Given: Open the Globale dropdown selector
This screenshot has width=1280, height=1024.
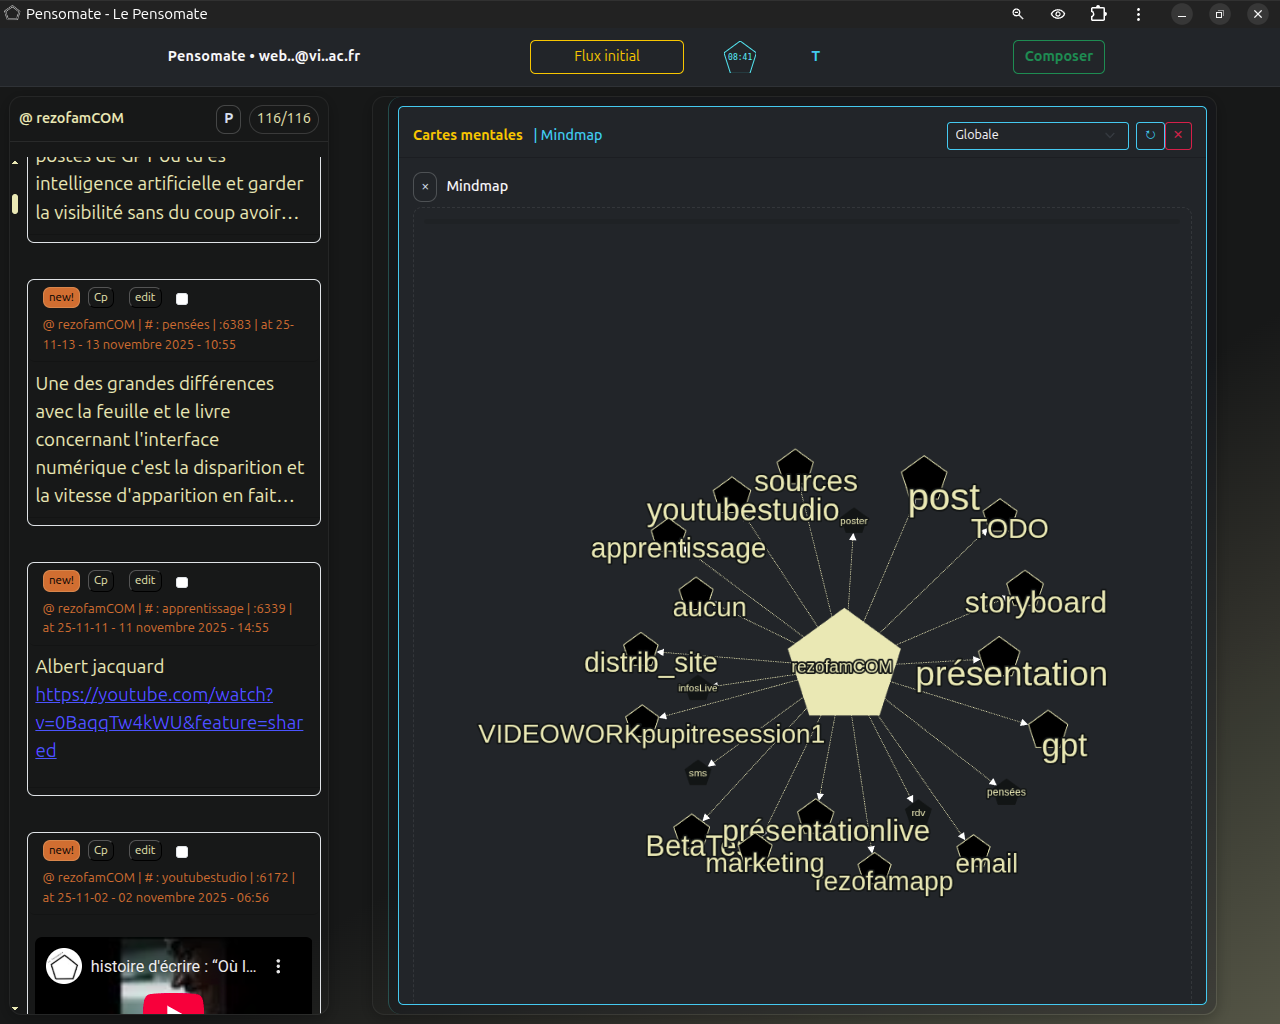Looking at the screenshot, I should coord(1037,135).
